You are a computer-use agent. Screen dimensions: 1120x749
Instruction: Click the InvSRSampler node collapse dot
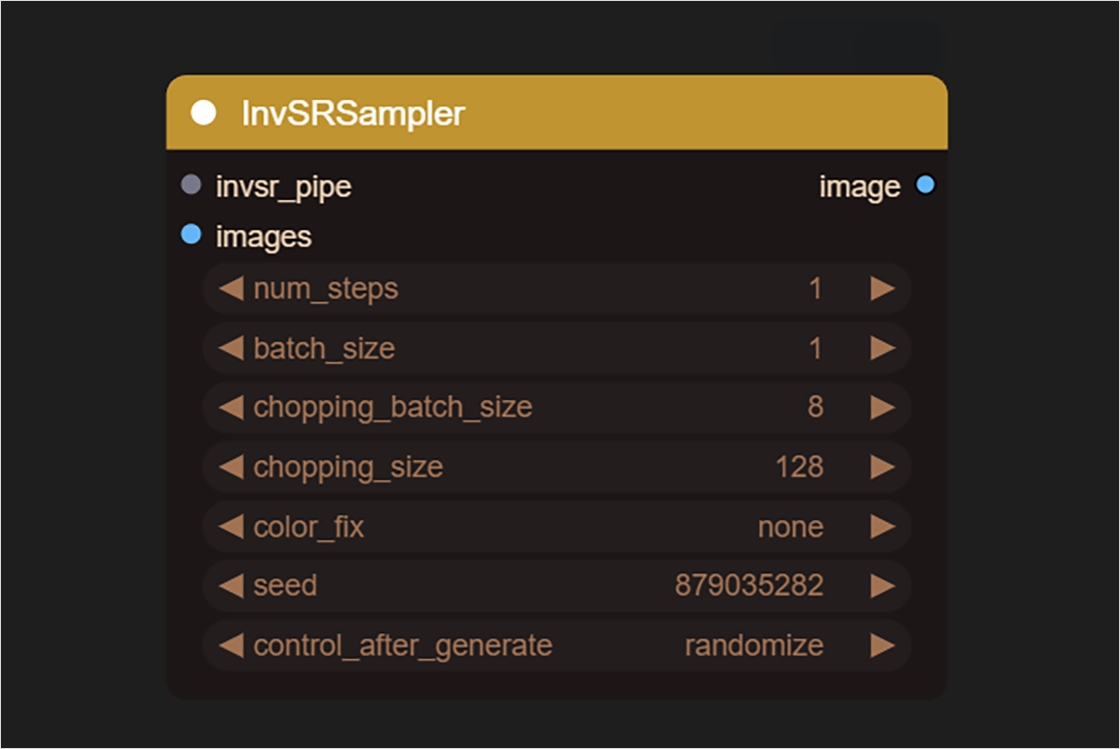203,113
